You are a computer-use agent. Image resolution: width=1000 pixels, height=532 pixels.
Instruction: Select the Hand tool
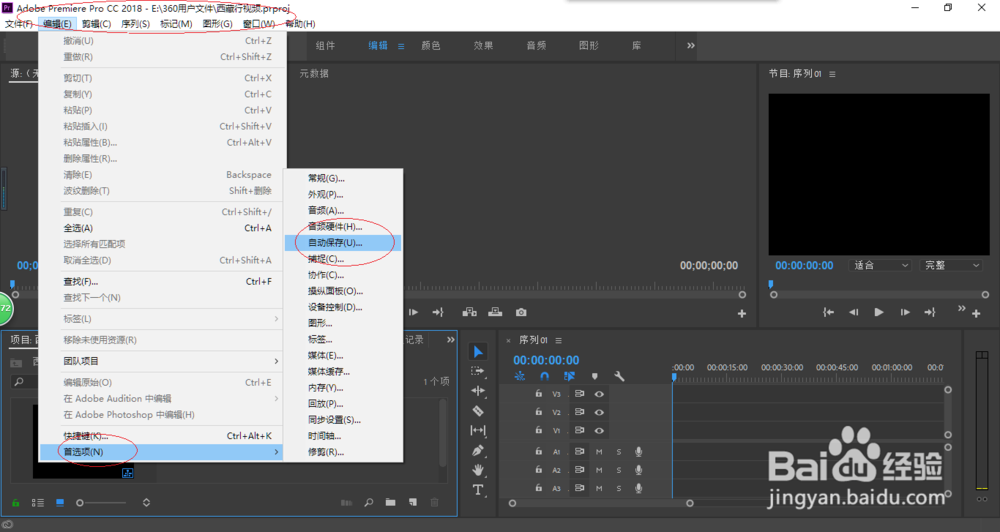478,470
